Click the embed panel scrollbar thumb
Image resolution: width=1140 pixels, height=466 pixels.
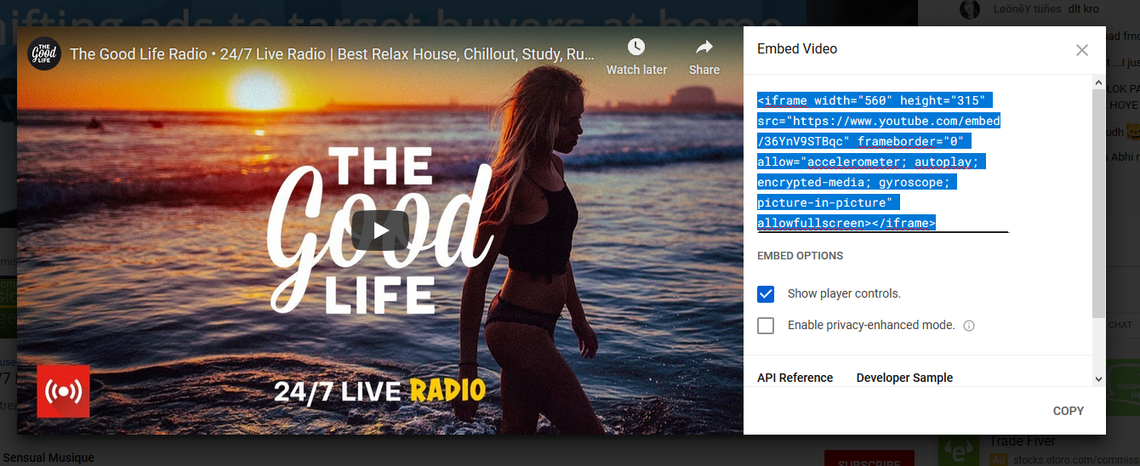[x=1098, y=204]
